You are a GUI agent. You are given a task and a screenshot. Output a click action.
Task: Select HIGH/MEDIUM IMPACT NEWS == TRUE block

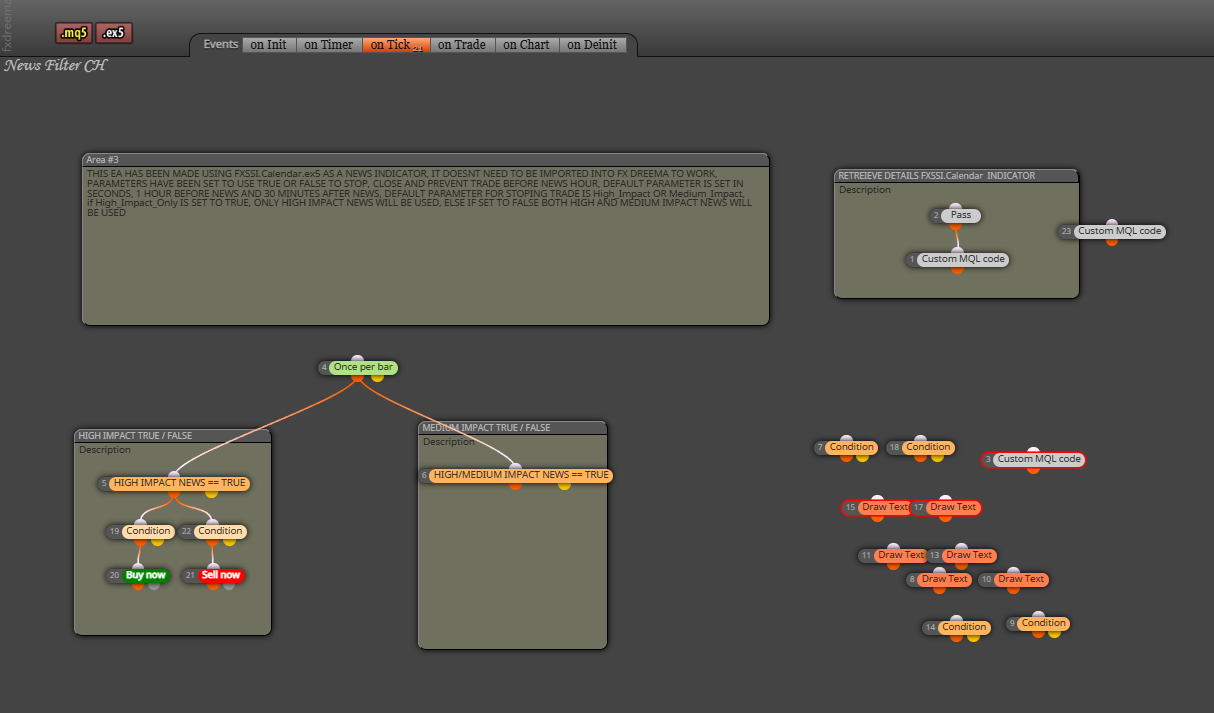[x=521, y=475]
